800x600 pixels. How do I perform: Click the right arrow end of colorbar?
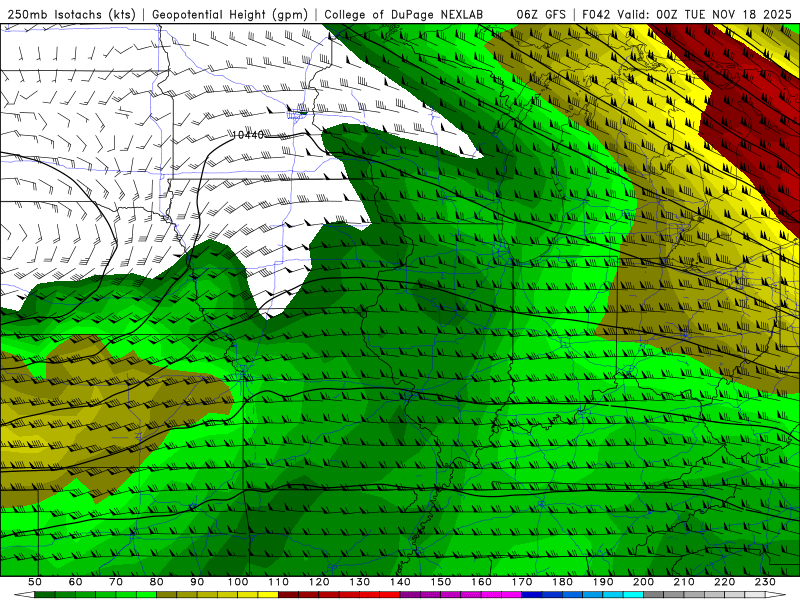[776, 595]
